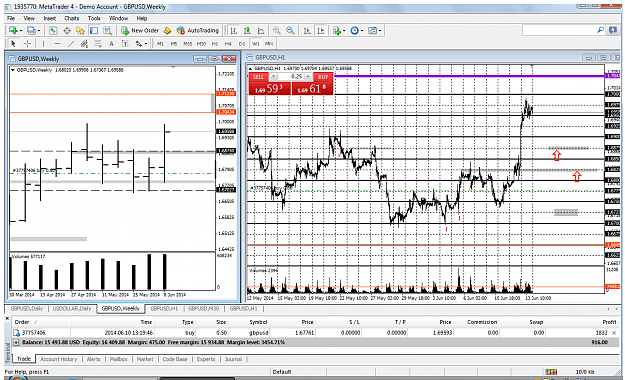Open the Charts menu
625x380 pixels.
tap(72, 18)
